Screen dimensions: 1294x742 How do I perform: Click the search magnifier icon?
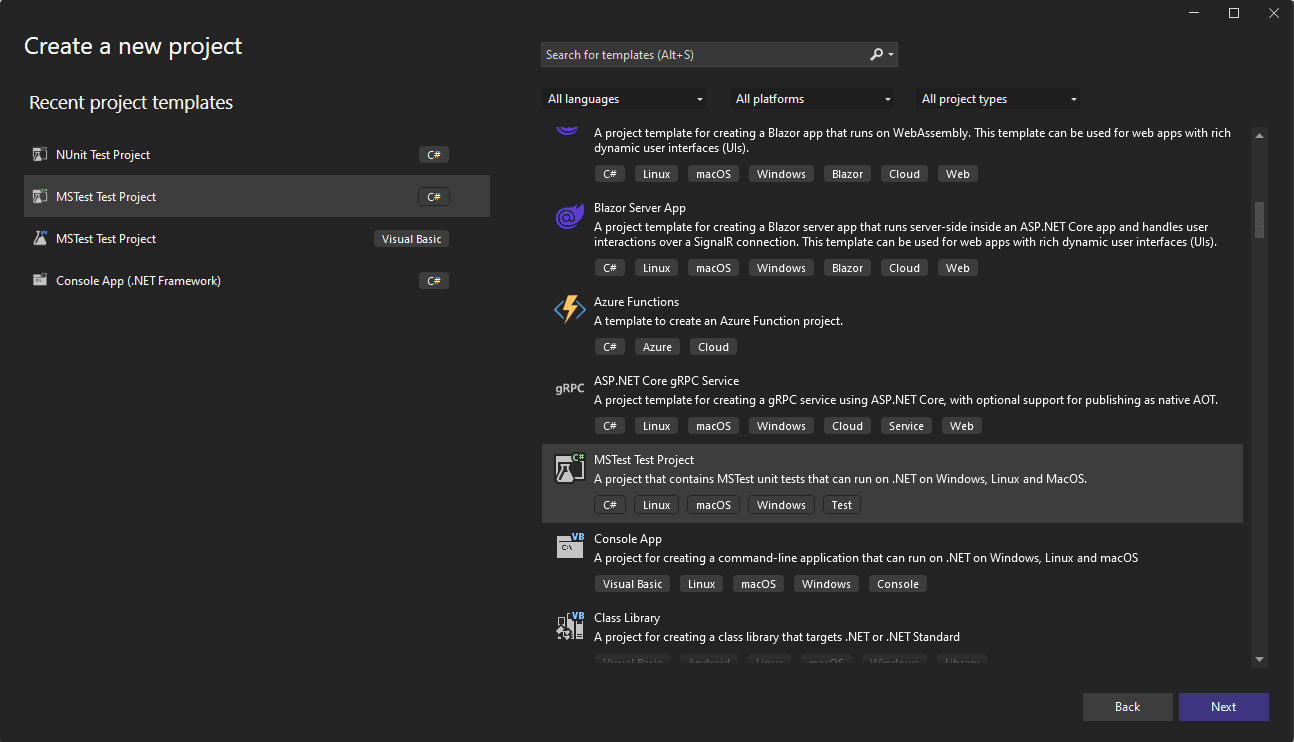(877, 55)
